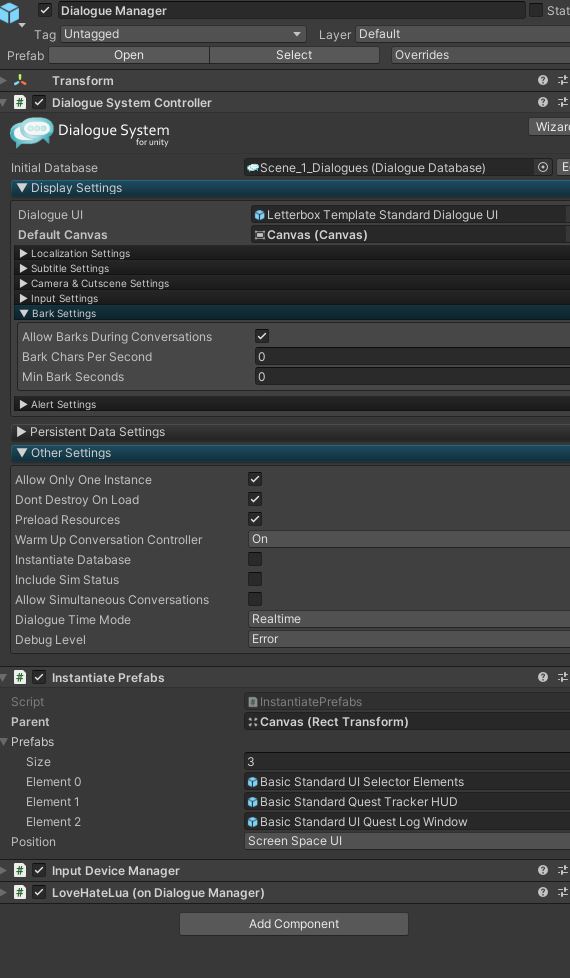570x978 pixels.
Task: Open Warm Up Conversation Controller dropdown
Action: [408, 539]
